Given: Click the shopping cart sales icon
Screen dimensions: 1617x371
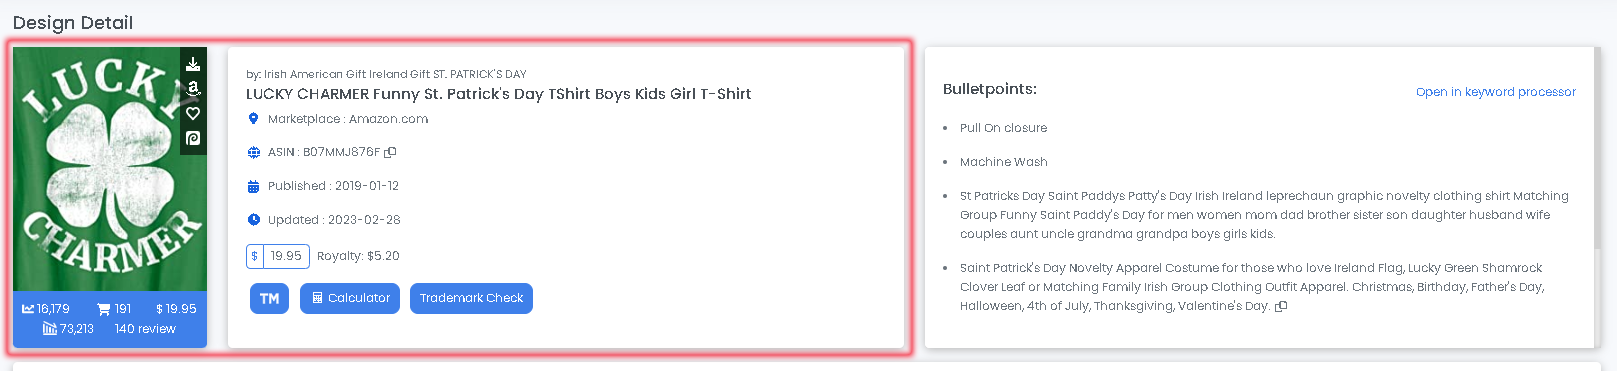Looking at the screenshot, I should (103, 309).
